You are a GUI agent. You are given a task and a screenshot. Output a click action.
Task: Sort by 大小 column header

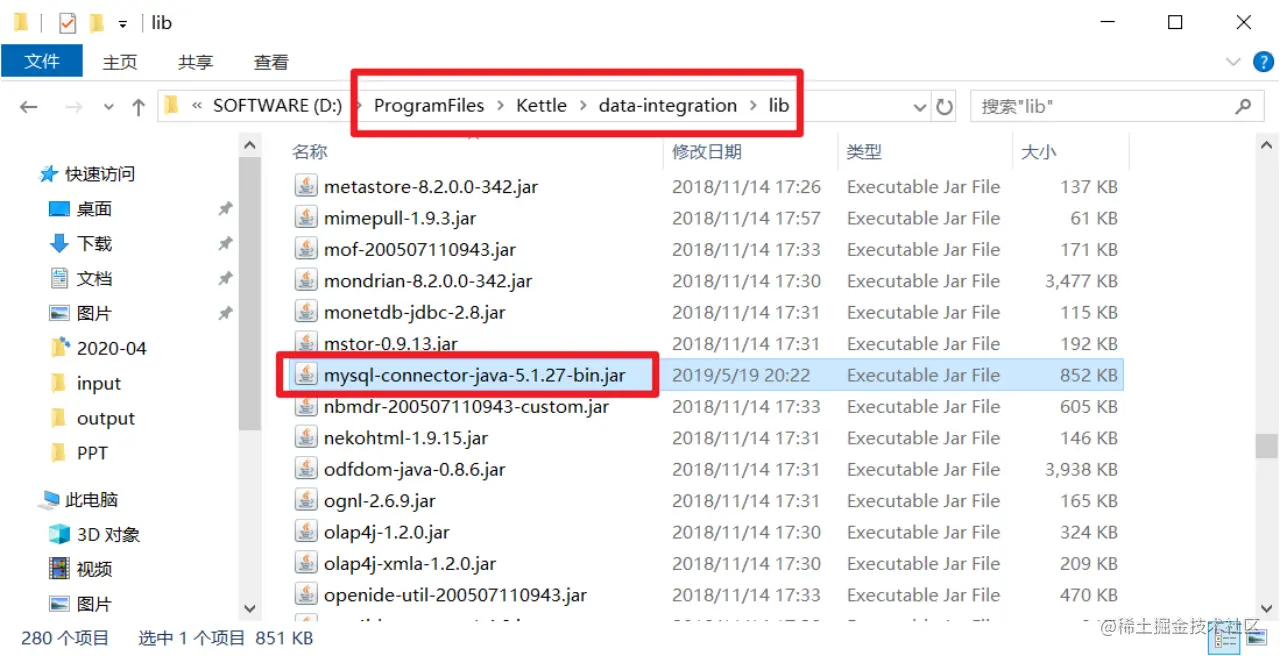tap(1038, 152)
